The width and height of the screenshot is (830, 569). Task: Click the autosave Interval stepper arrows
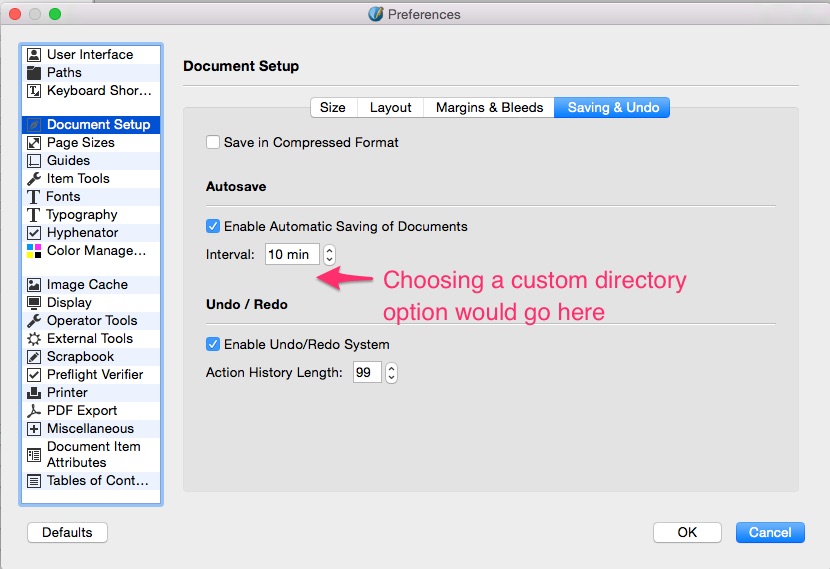[329, 255]
